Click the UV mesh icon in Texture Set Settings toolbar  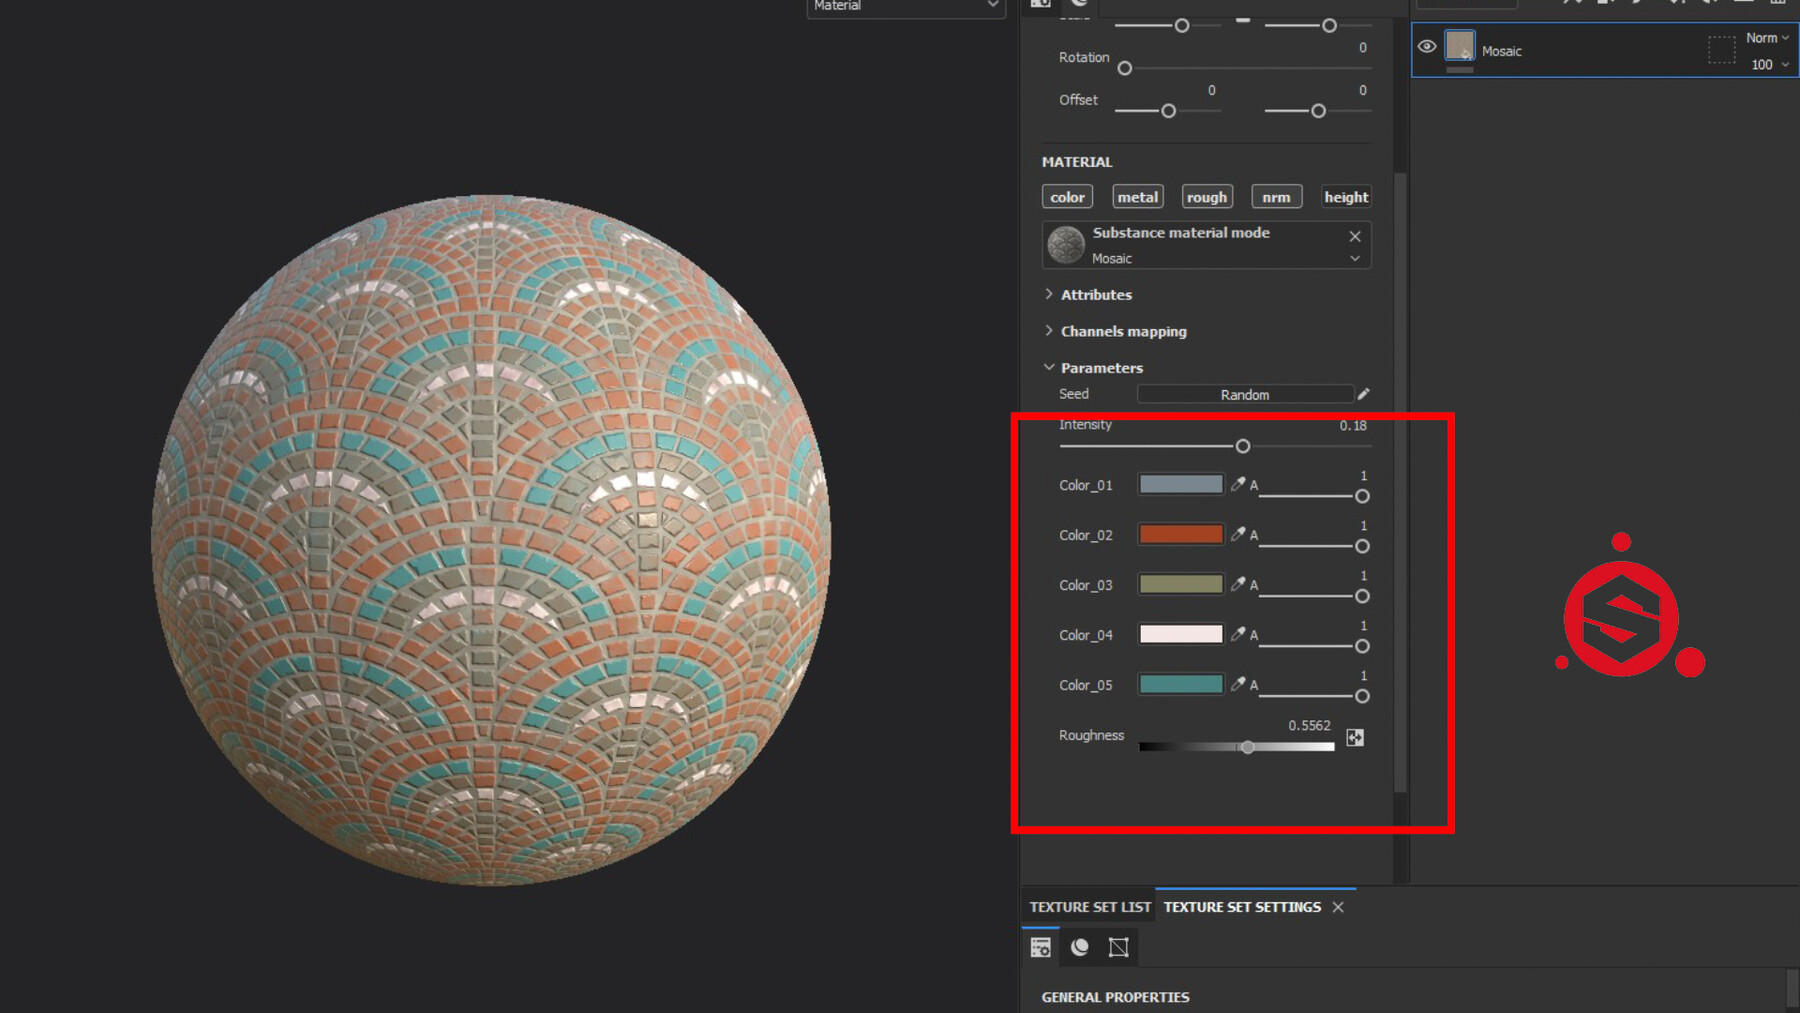click(x=1117, y=946)
